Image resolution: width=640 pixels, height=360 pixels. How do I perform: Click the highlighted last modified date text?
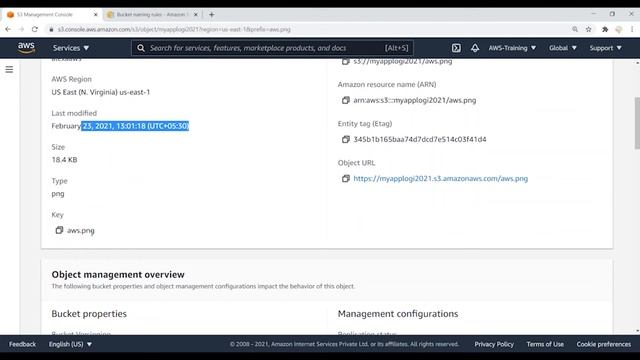click(135, 126)
